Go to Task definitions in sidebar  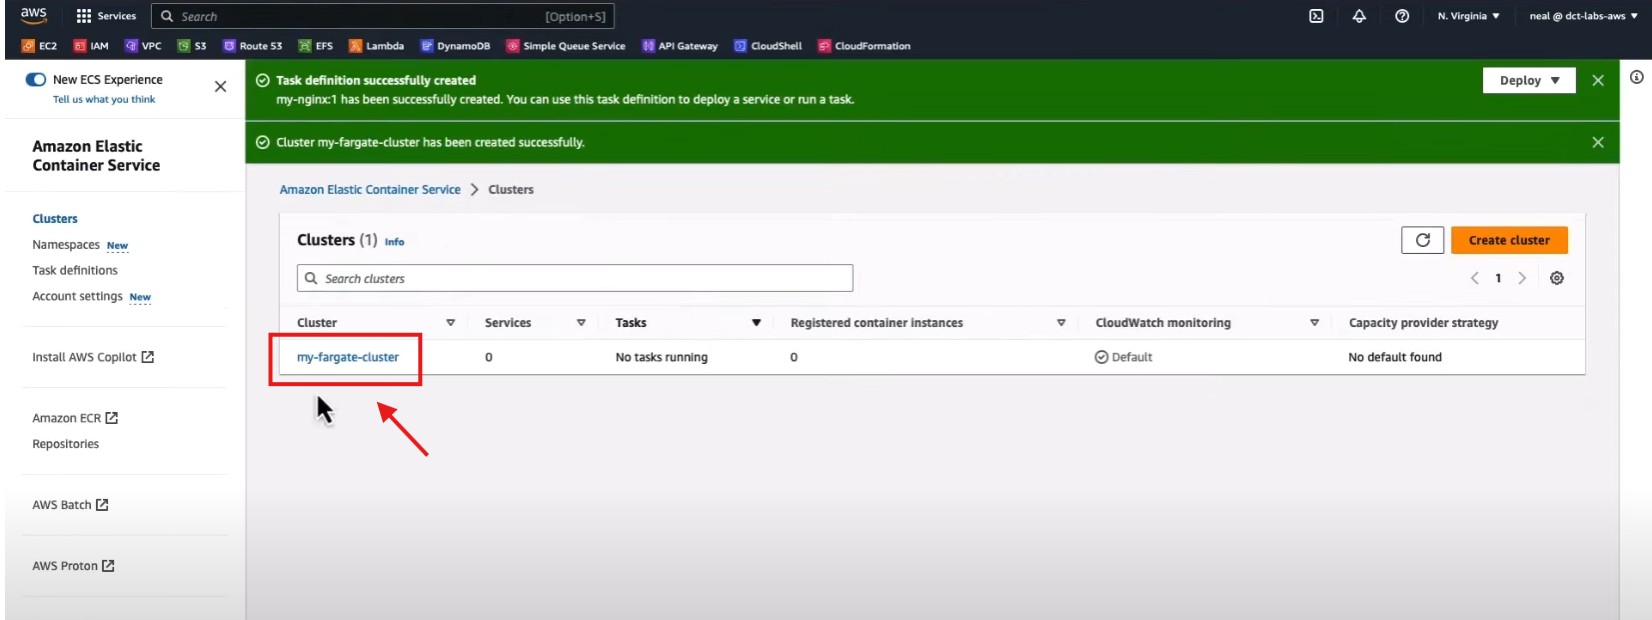click(x=75, y=270)
